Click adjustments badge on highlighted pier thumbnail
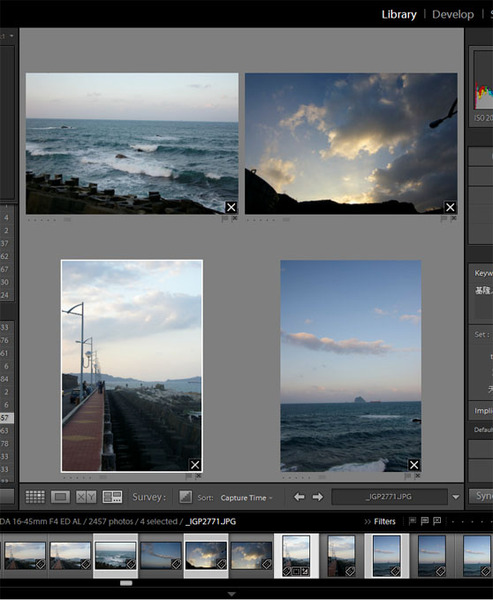493x600 pixels. coord(305,572)
